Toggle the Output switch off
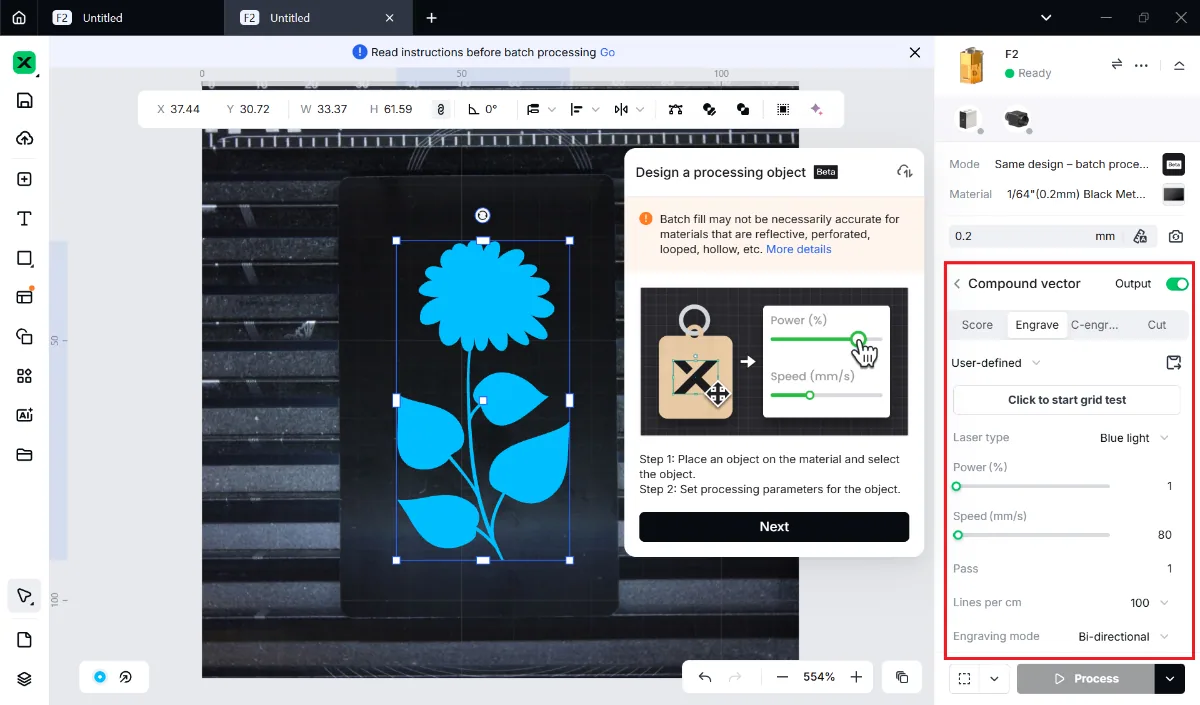Screen dimensions: 1200x705 [x=1177, y=284]
